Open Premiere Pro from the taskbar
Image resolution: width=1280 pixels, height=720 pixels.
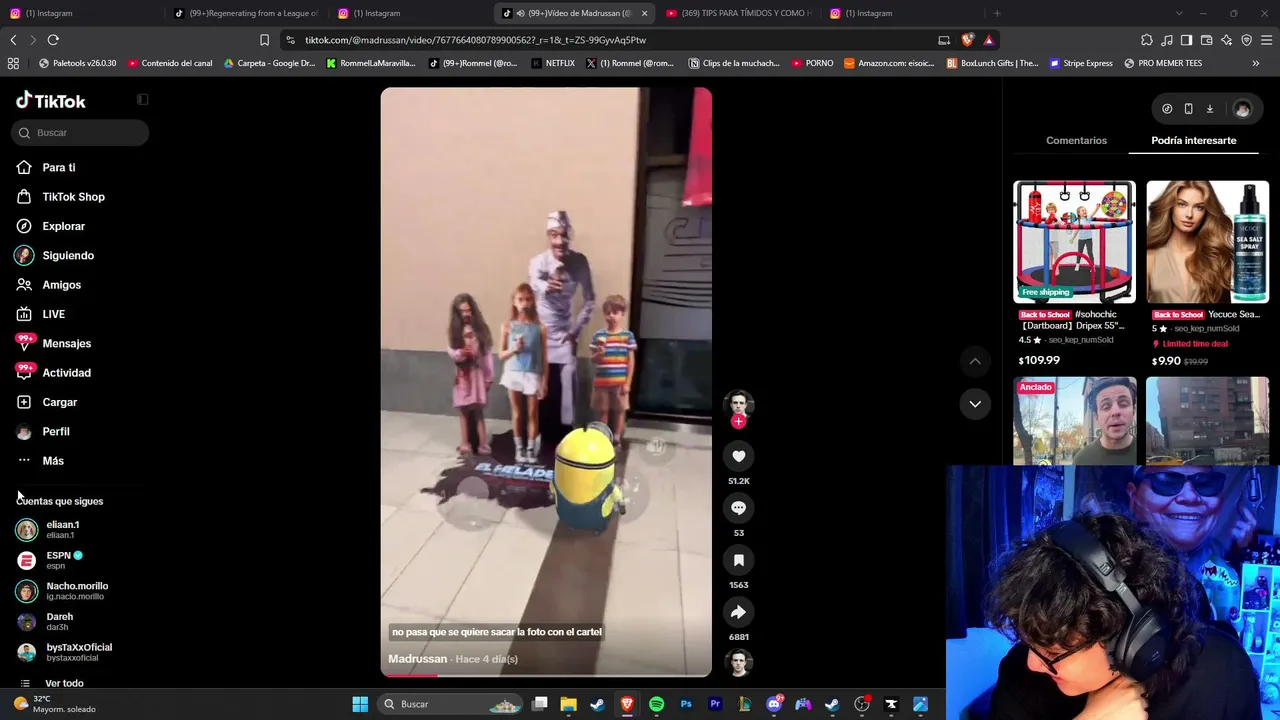[715, 704]
